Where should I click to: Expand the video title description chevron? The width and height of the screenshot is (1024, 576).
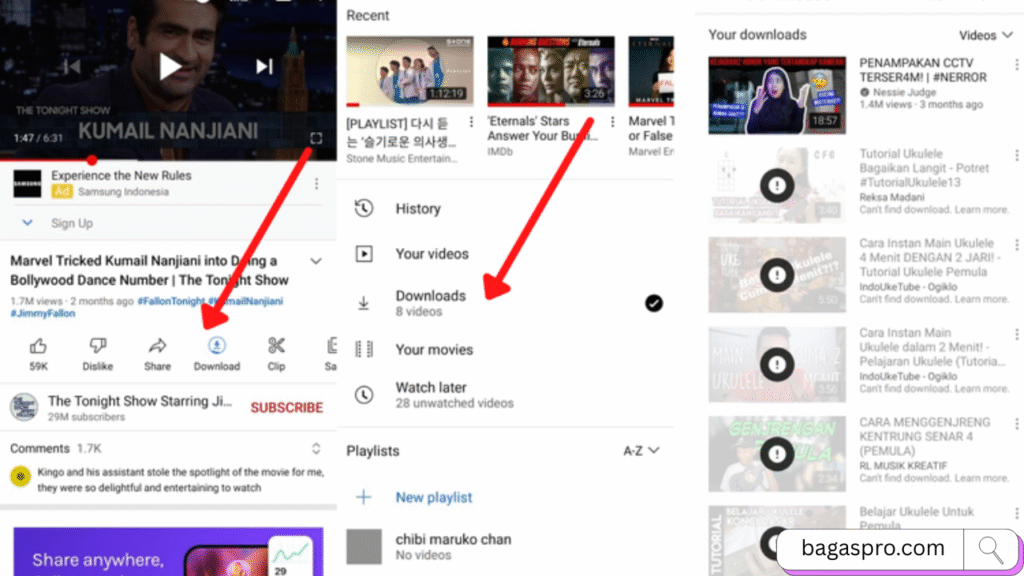click(x=316, y=261)
